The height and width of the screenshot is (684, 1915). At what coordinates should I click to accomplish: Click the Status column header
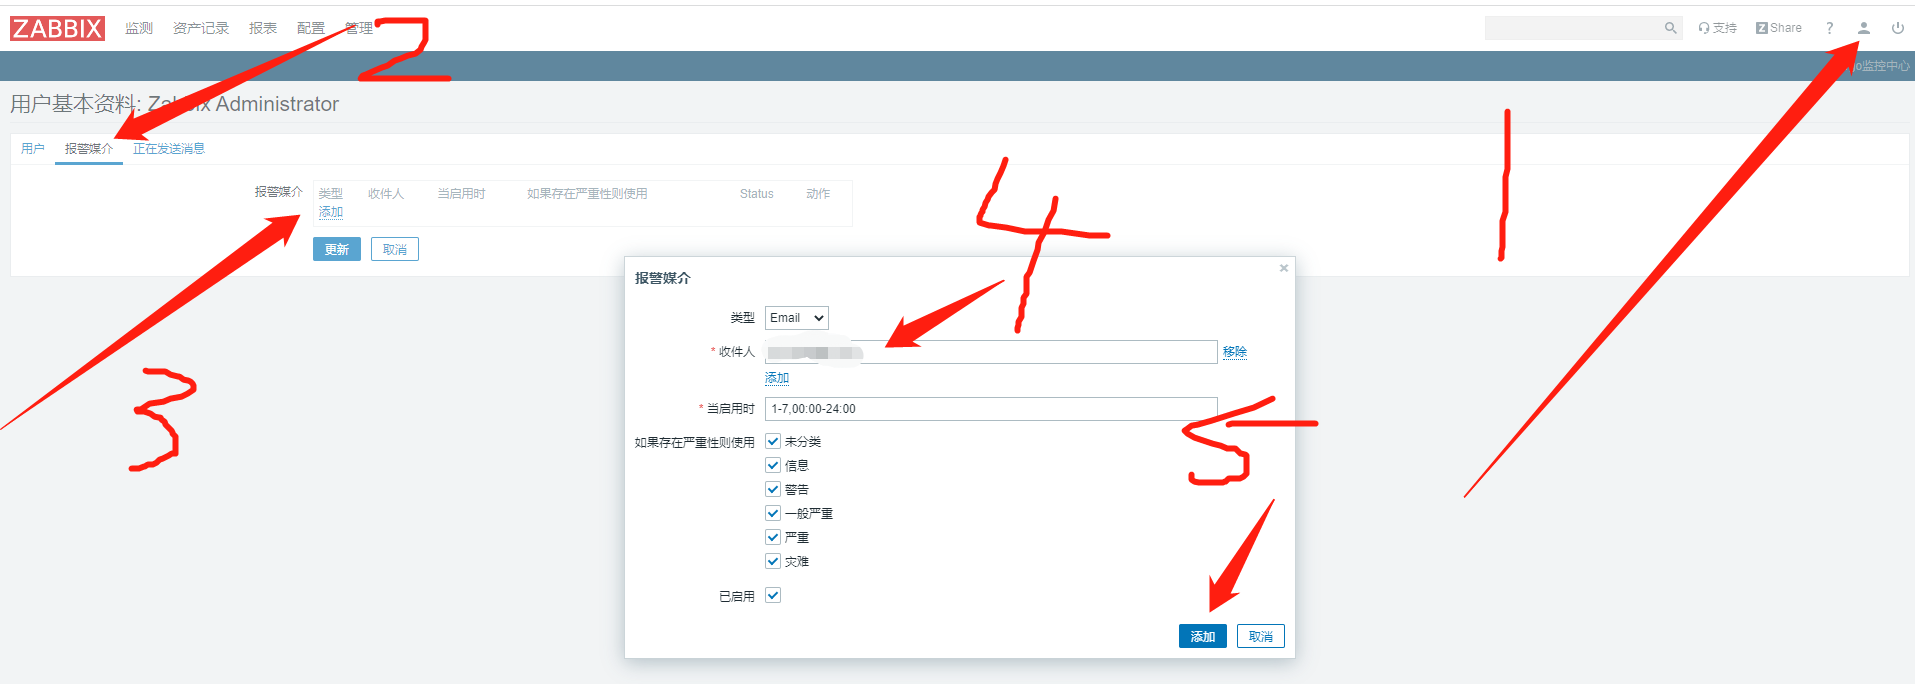click(x=757, y=194)
